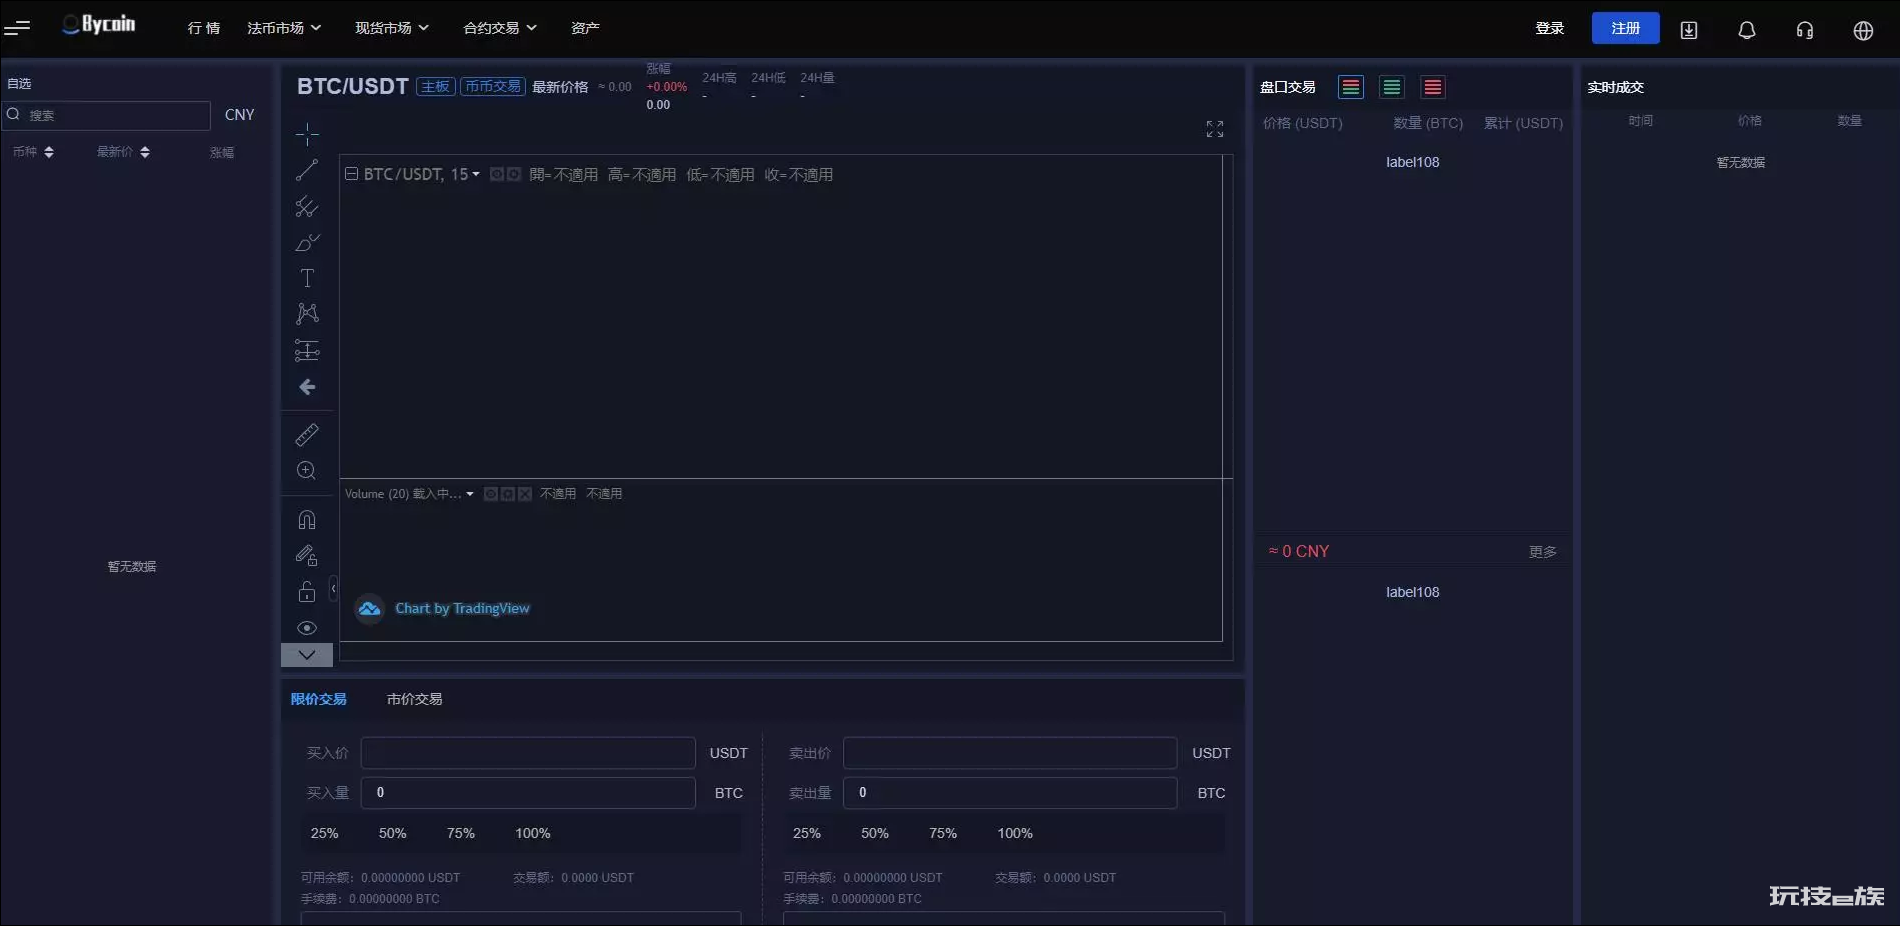This screenshot has width=1900, height=926.
Task: Expand more chart tools chevron
Action: click(307, 655)
